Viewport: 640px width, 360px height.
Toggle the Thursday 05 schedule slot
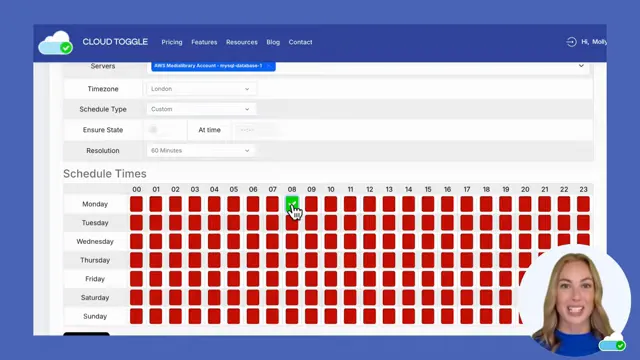[233, 260]
